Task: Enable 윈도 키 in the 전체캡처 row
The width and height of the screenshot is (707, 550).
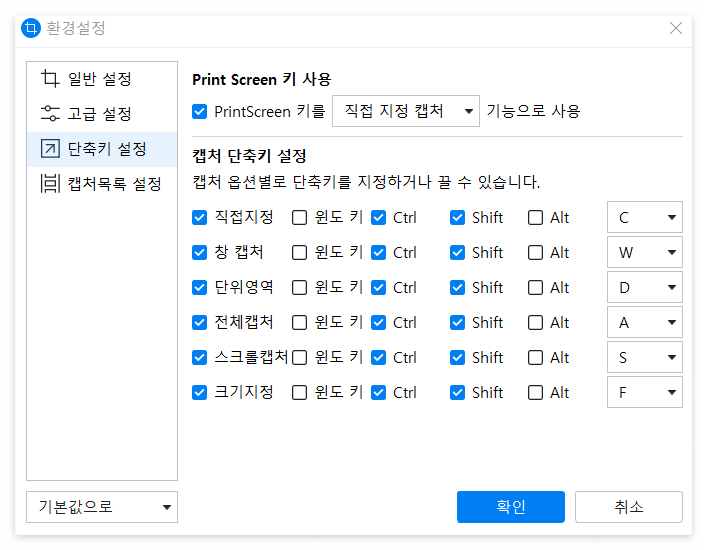Action: (299, 323)
